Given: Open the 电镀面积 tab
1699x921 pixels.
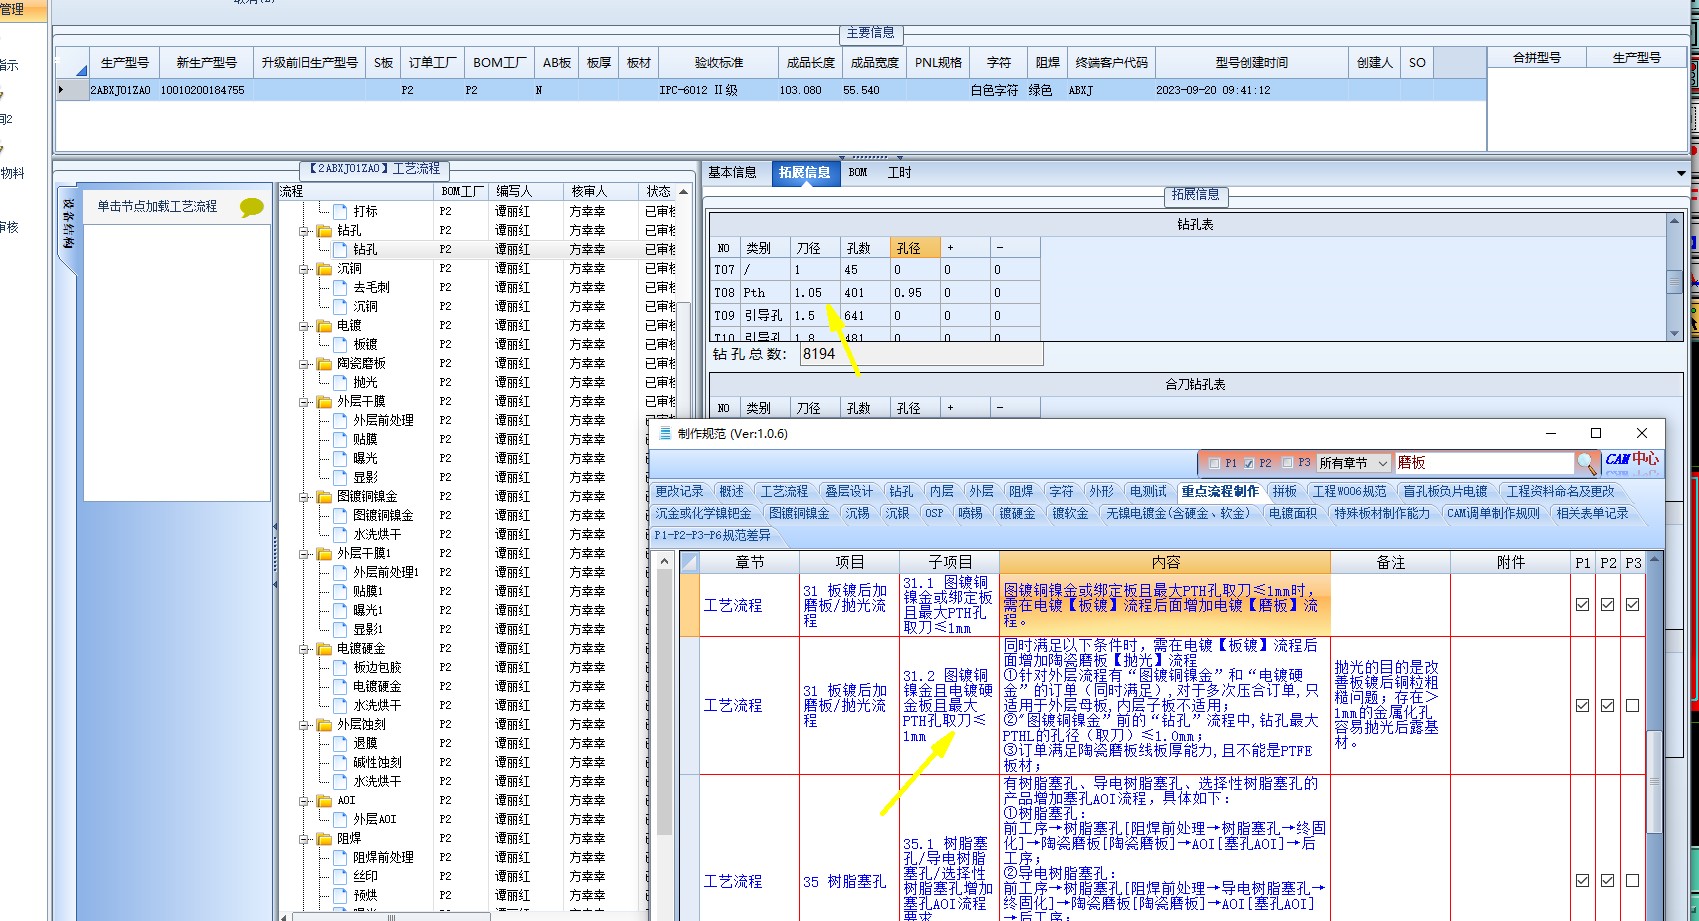Looking at the screenshot, I should click(x=1292, y=513).
